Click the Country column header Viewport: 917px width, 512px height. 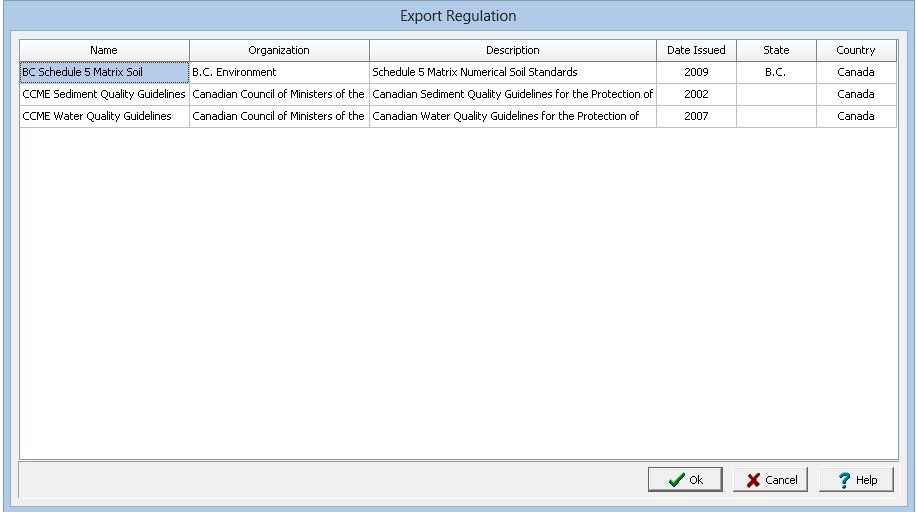856,50
